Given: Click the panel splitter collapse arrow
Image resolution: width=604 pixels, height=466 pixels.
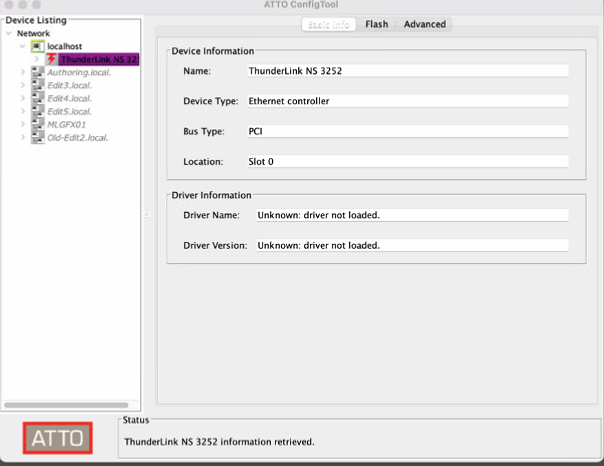Looking at the screenshot, I should pos(146,213).
